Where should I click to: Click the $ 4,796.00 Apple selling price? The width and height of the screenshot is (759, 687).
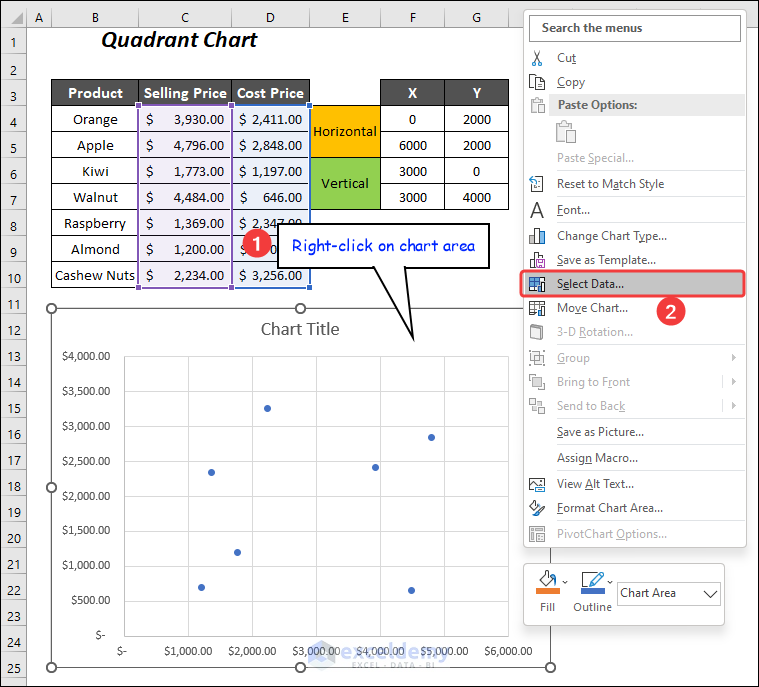(x=185, y=145)
